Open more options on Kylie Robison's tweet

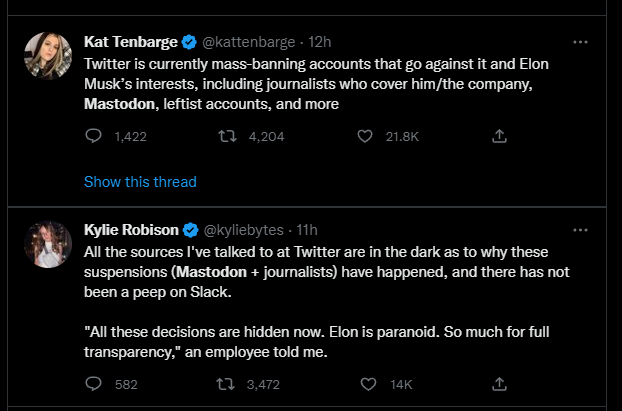(x=580, y=229)
